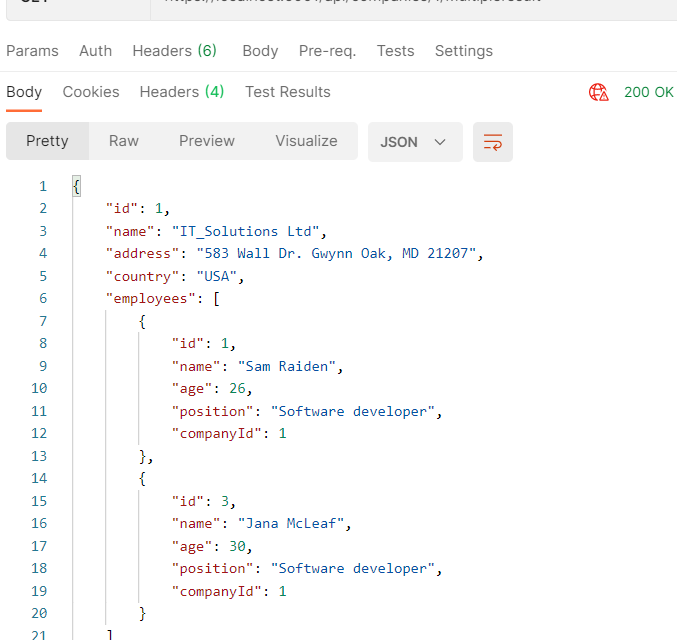Click the "IT_Solutions Ltd" value in response
Image resolution: width=677 pixels, height=640 pixels.
pyautogui.click(x=244, y=231)
